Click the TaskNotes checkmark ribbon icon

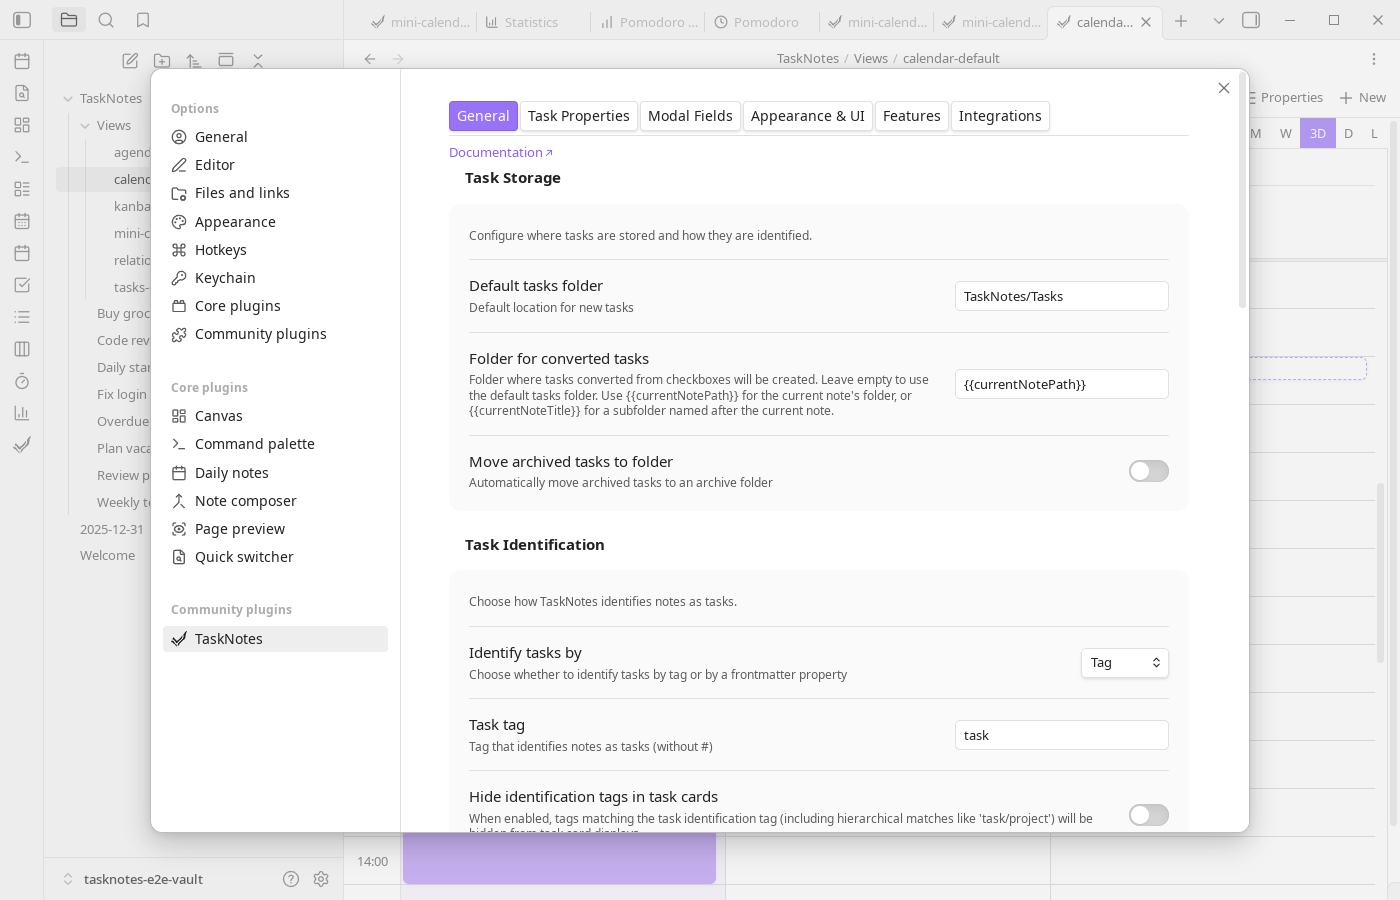click(21, 445)
